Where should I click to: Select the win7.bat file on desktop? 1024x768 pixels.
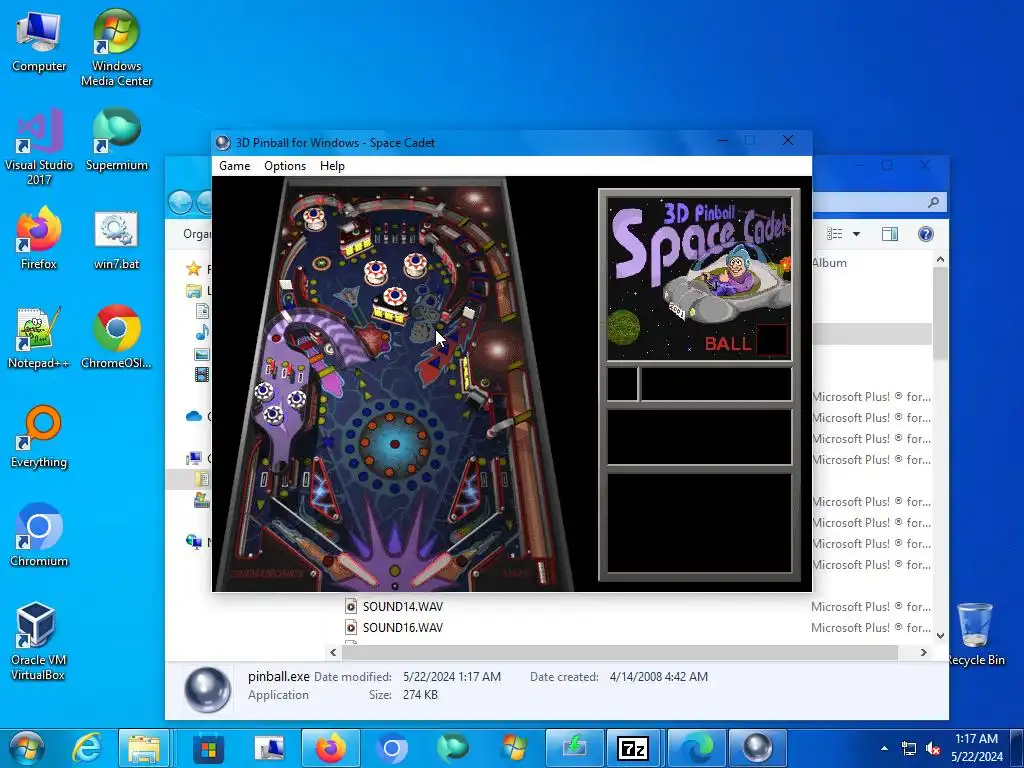[116, 240]
